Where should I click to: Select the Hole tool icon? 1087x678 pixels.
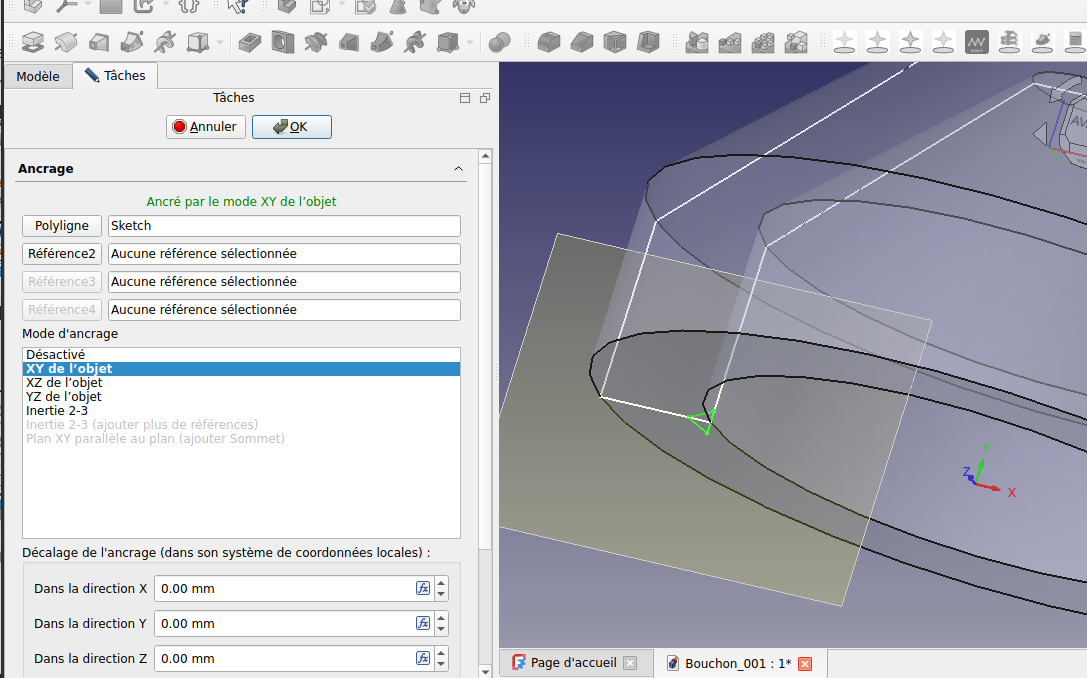tap(282, 42)
